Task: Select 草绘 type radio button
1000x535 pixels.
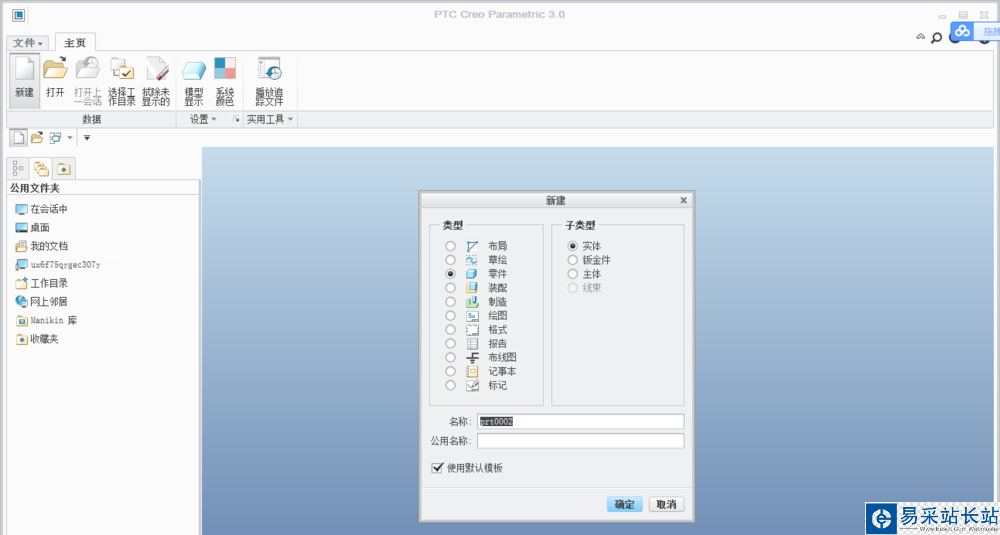Action: pyautogui.click(x=450, y=260)
